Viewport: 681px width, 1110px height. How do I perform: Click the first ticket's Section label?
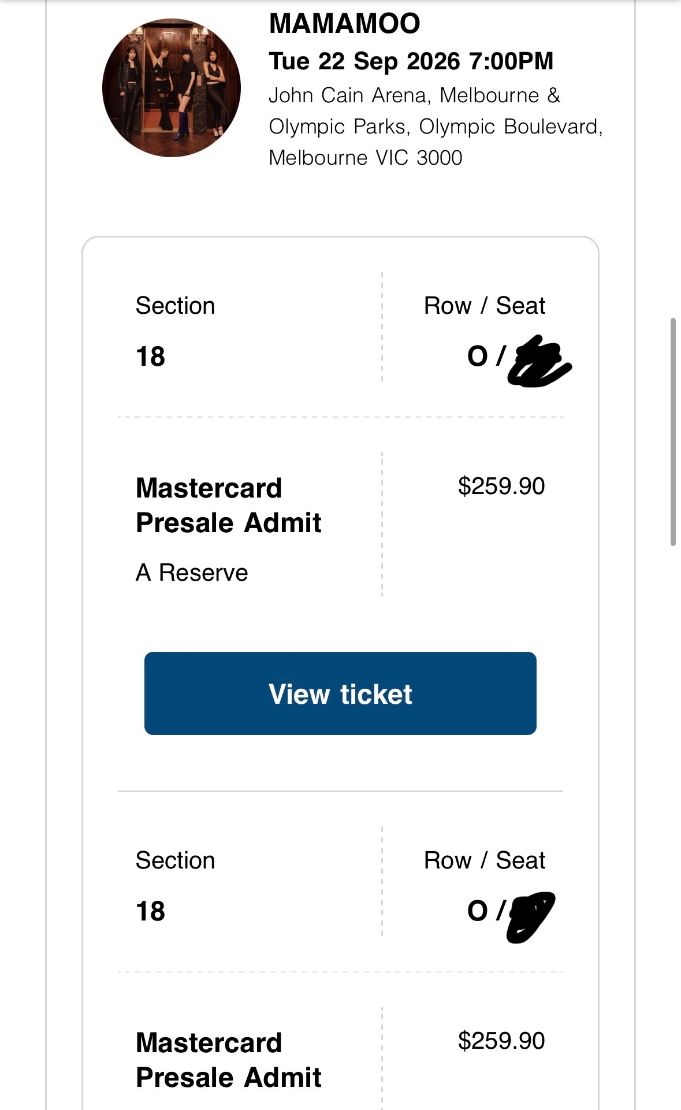pos(175,305)
